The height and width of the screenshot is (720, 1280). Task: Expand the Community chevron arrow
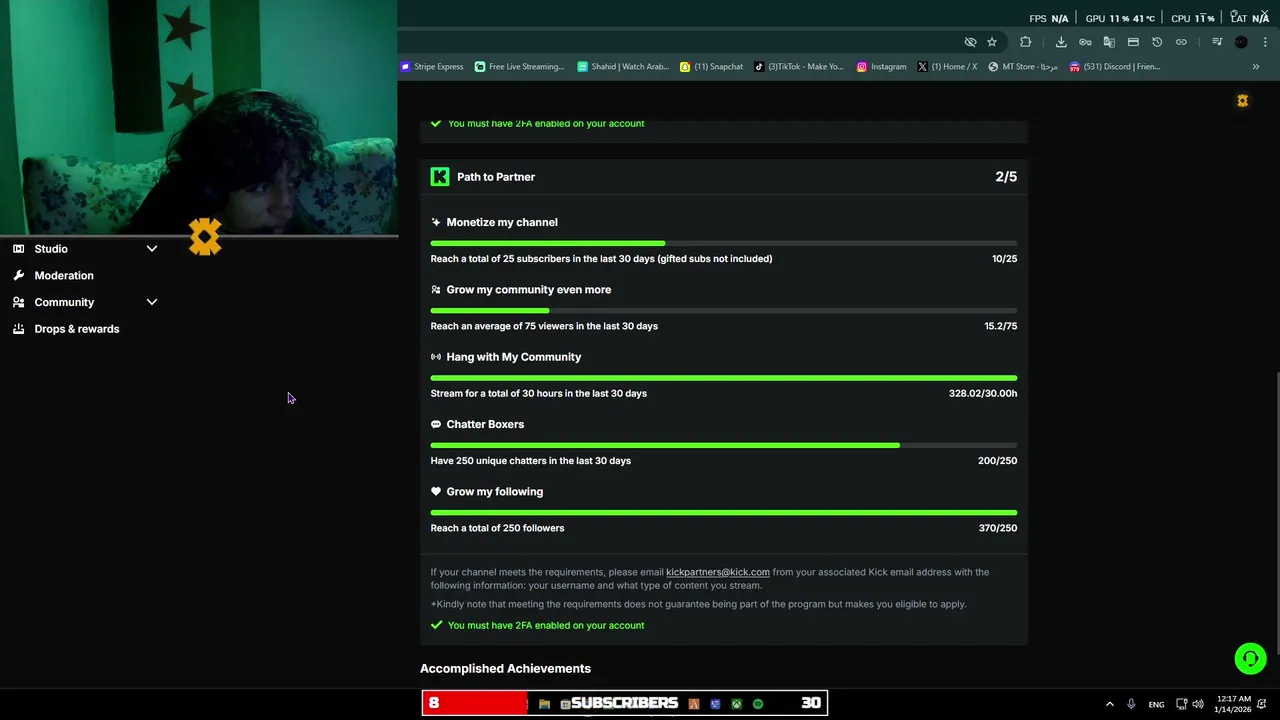point(152,302)
